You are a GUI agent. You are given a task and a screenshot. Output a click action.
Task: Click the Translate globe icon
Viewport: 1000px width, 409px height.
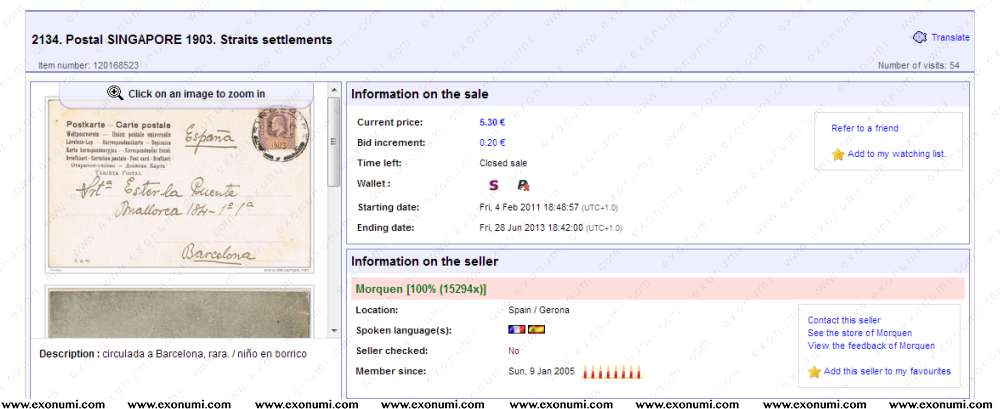tap(919, 38)
